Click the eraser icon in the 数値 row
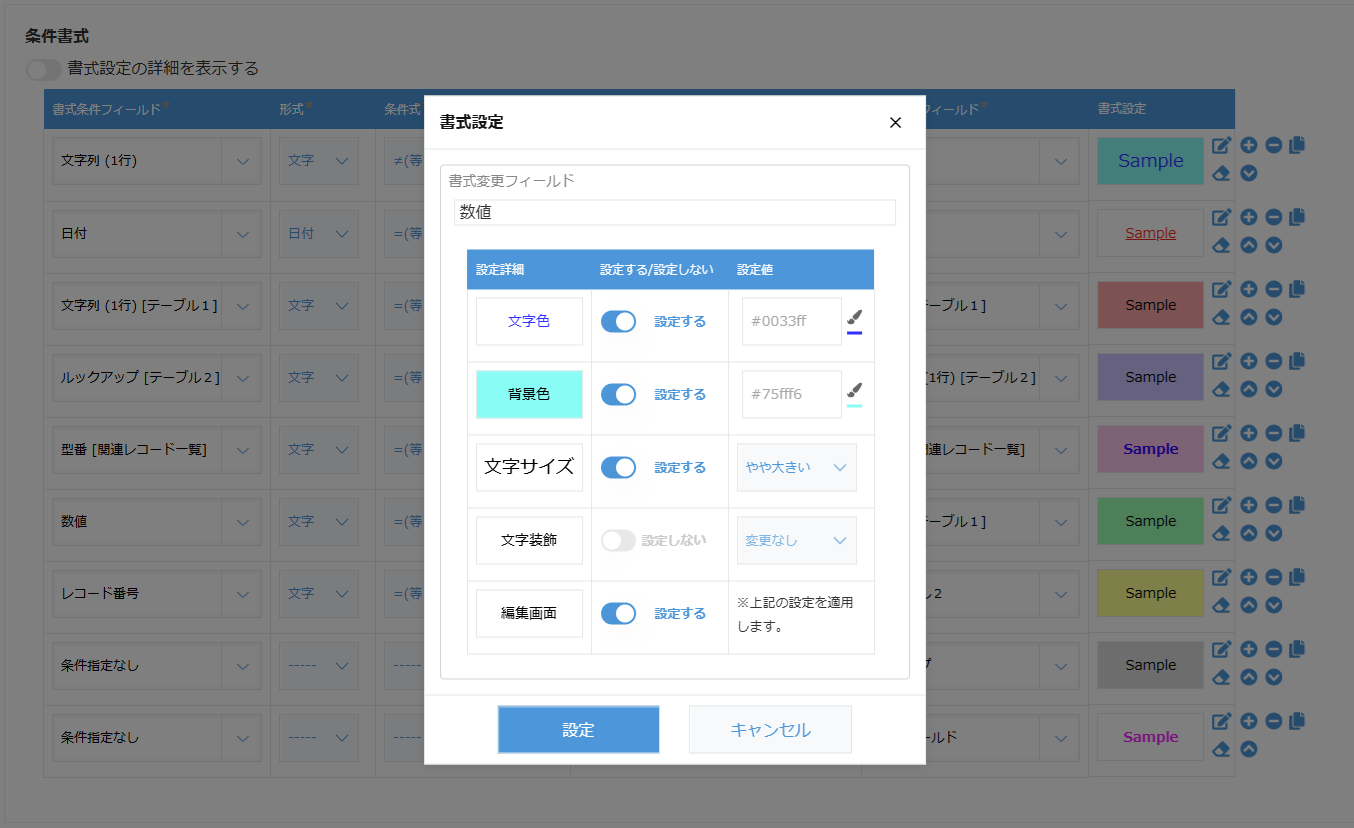Image resolution: width=1354 pixels, height=828 pixels. [1221, 534]
